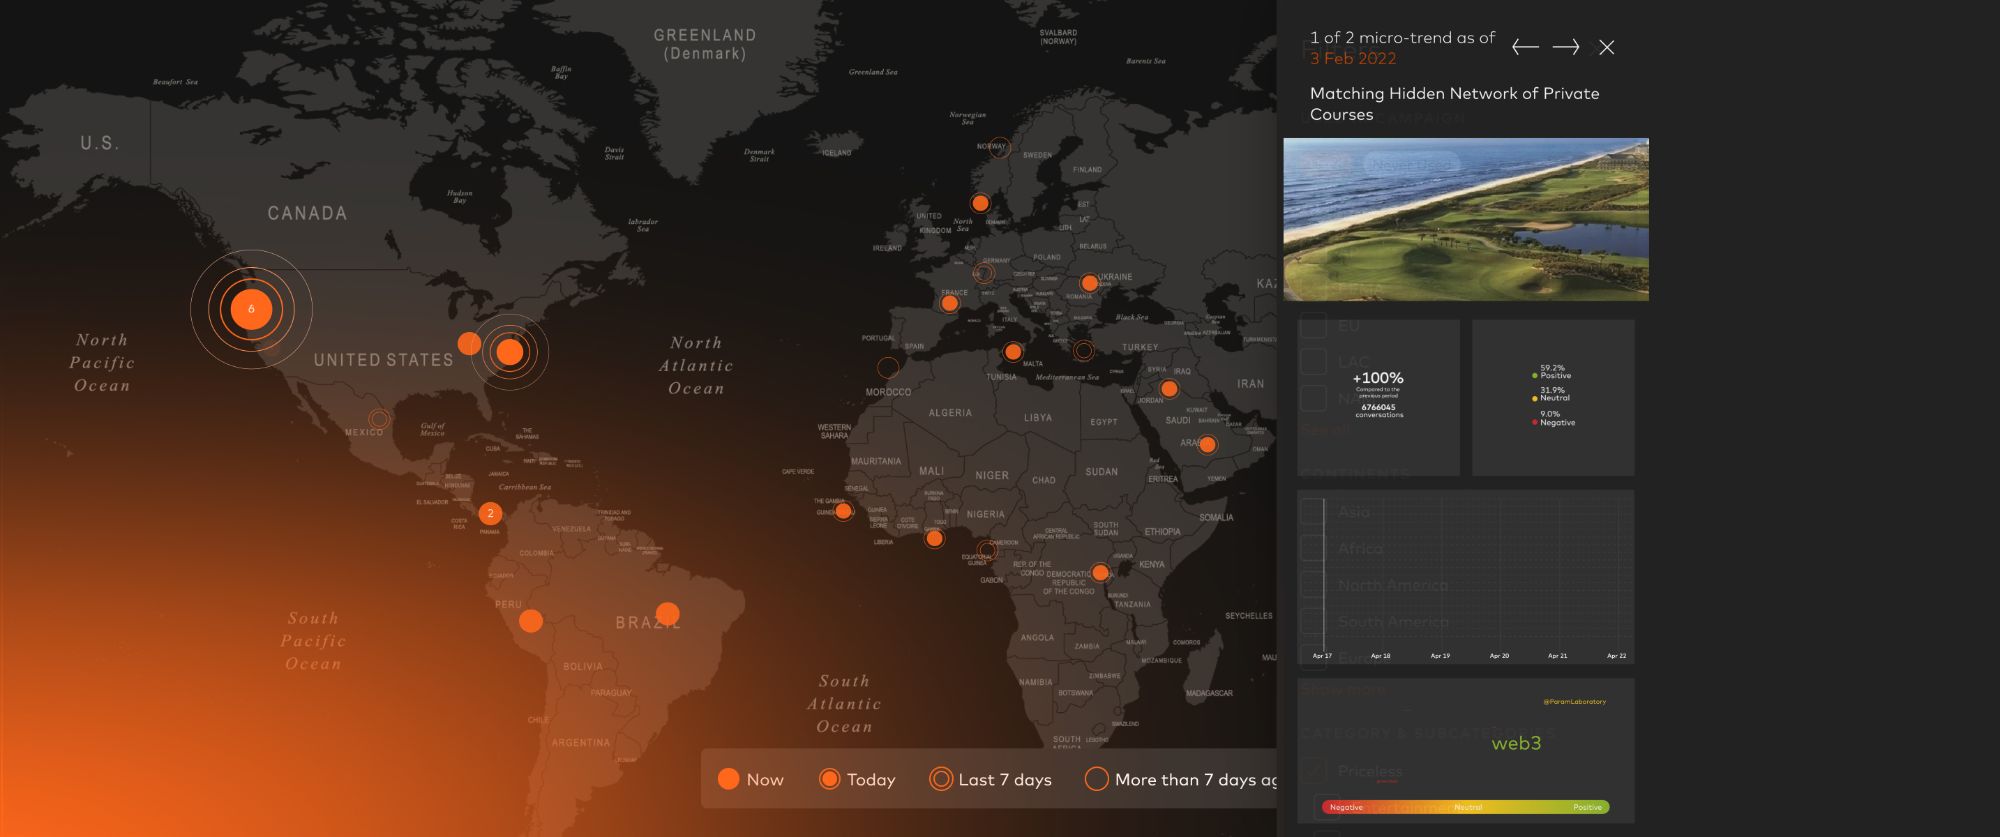Go to the previous micro-trend with left arrow
Image resolution: width=2000 pixels, height=837 pixels.
(1524, 47)
